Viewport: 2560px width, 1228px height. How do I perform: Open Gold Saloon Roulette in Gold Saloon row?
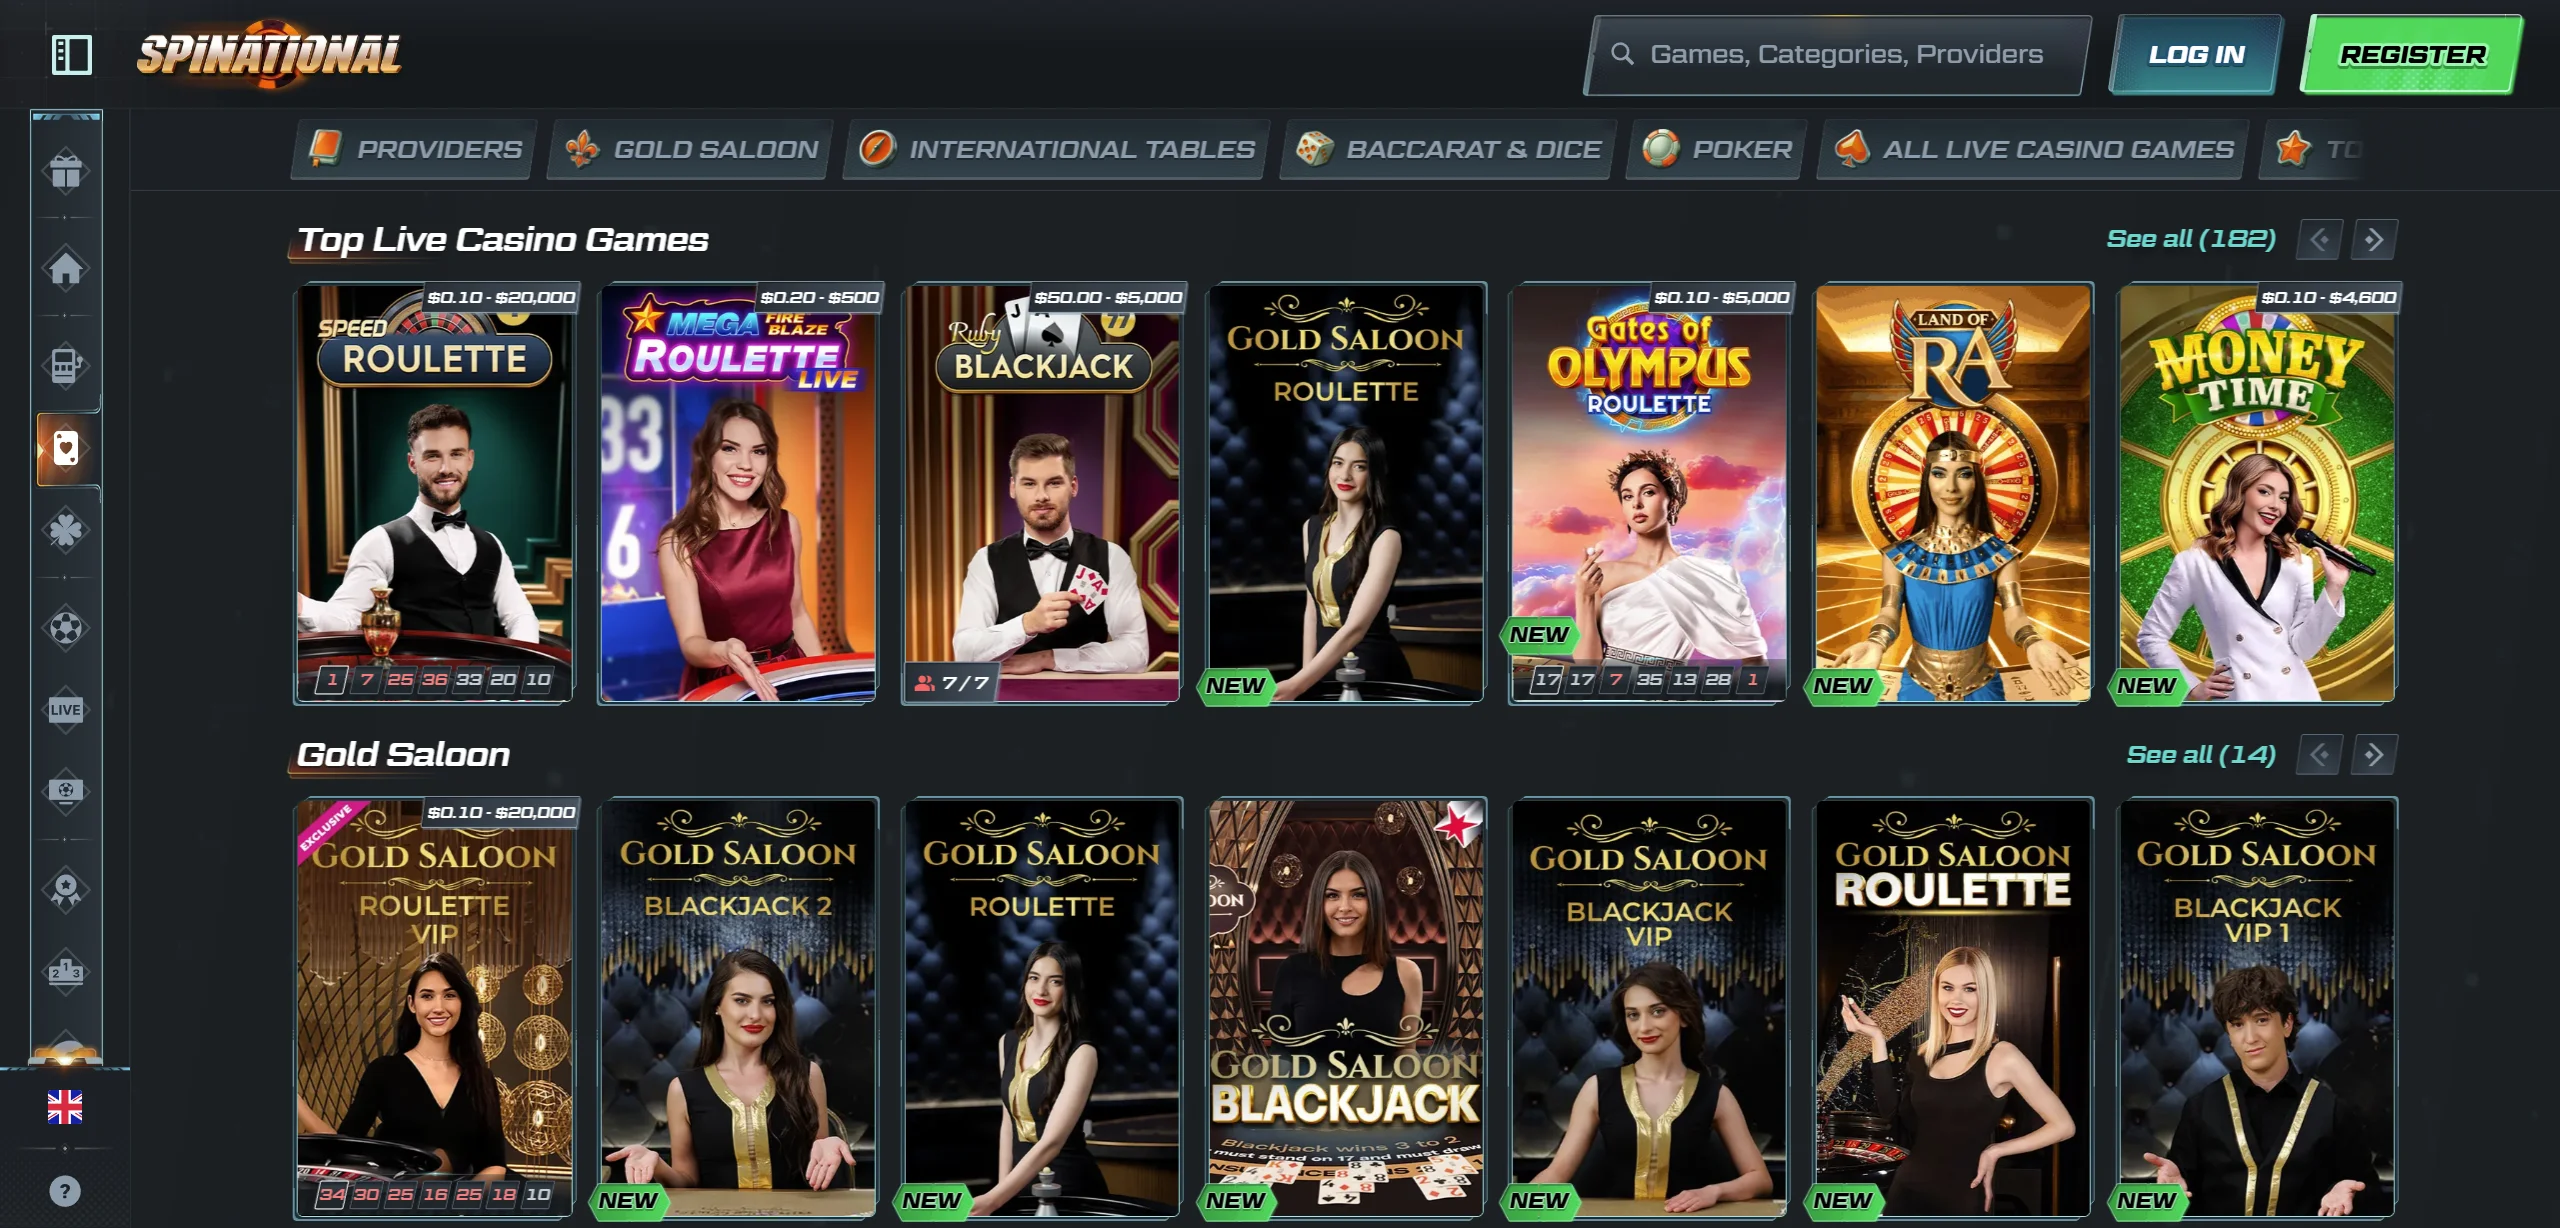[1043, 1008]
